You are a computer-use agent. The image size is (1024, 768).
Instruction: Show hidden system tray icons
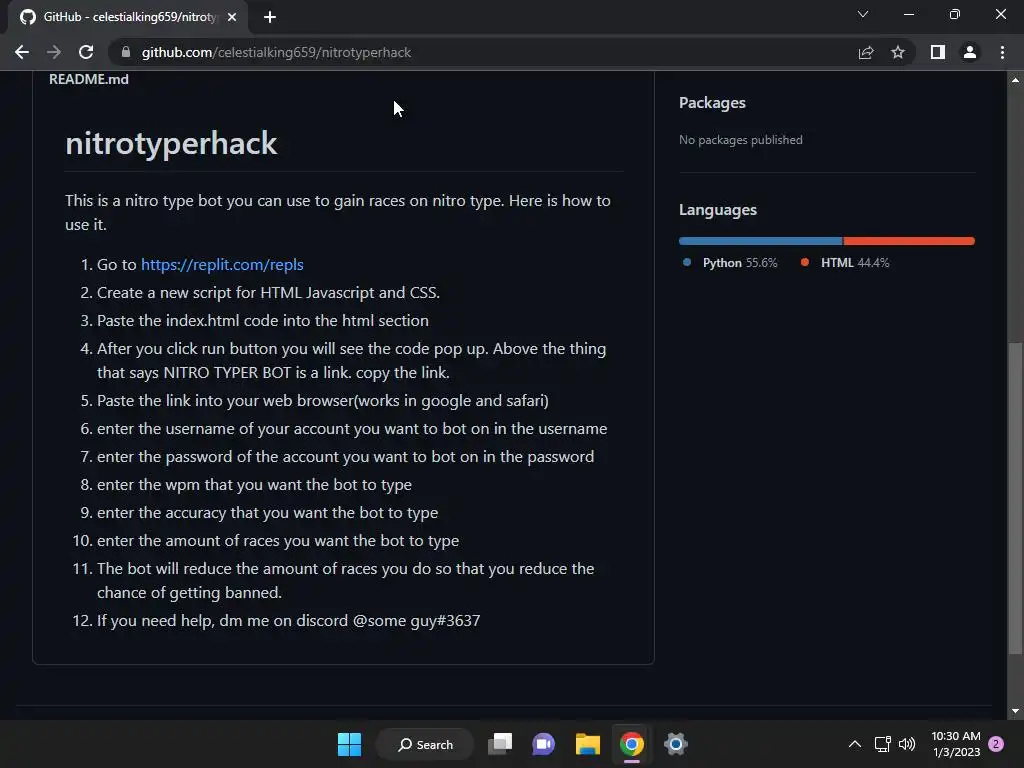click(854, 744)
